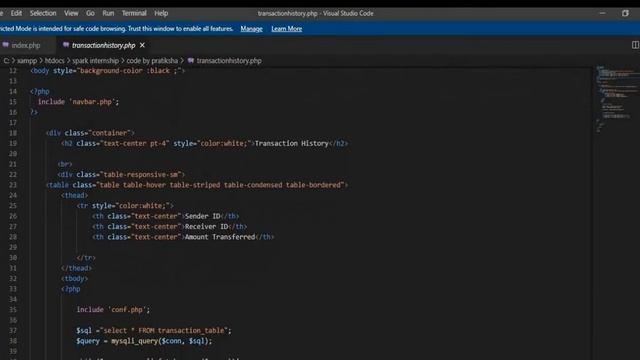Image resolution: width=640 pixels, height=360 pixels.
Task: Click the body background-color style string
Action: pyautogui.click(x=130, y=71)
